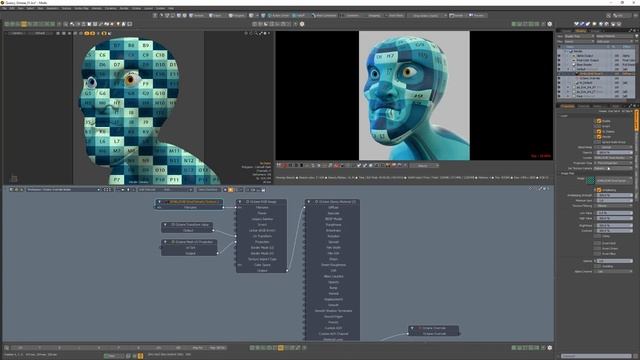
Task: Select Edges selection mode
Action: (215, 16)
